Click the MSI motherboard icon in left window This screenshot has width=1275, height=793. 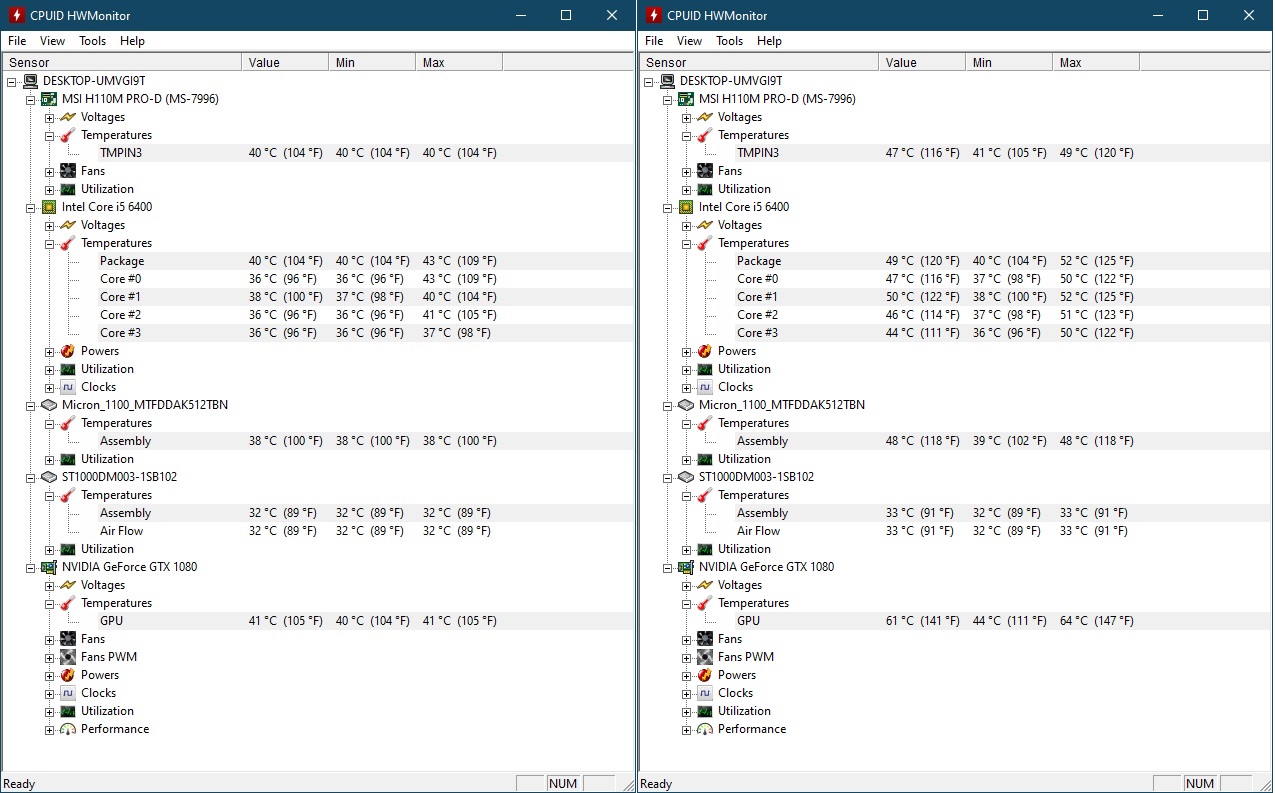click(x=49, y=99)
